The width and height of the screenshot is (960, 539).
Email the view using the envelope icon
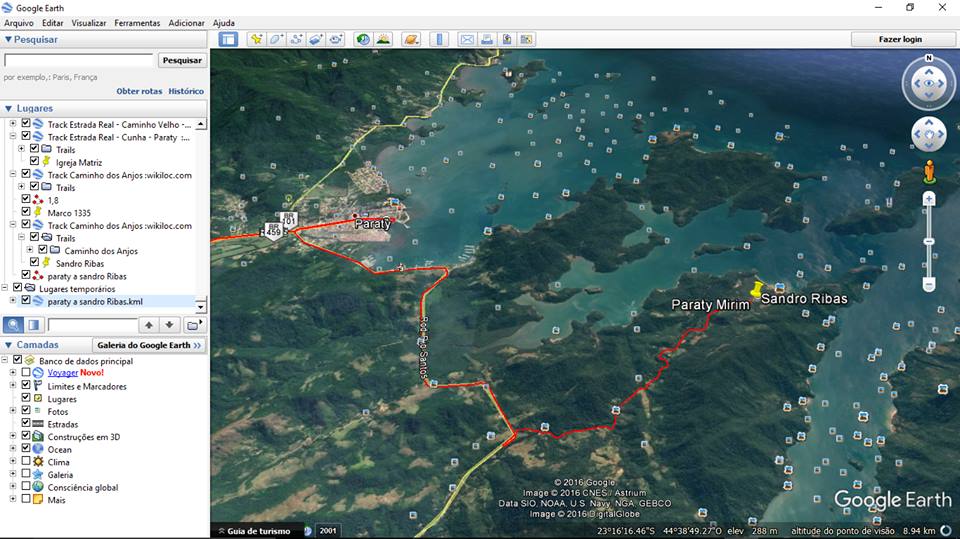tap(467, 39)
